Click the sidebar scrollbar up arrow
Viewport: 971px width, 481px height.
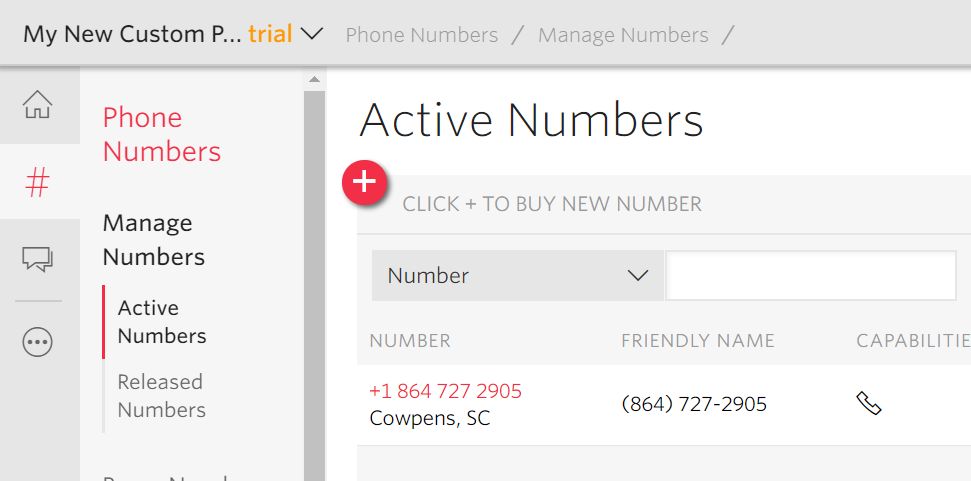point(315,79)
